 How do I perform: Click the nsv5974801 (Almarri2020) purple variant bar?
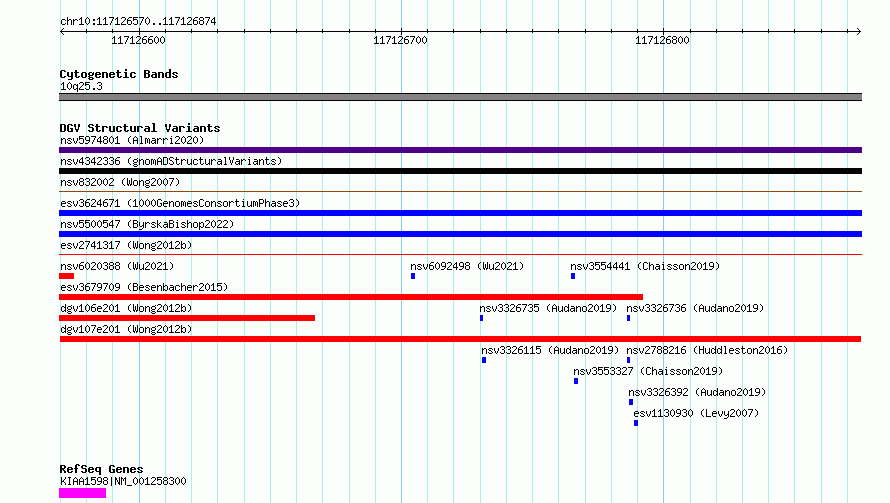point(460,150)
